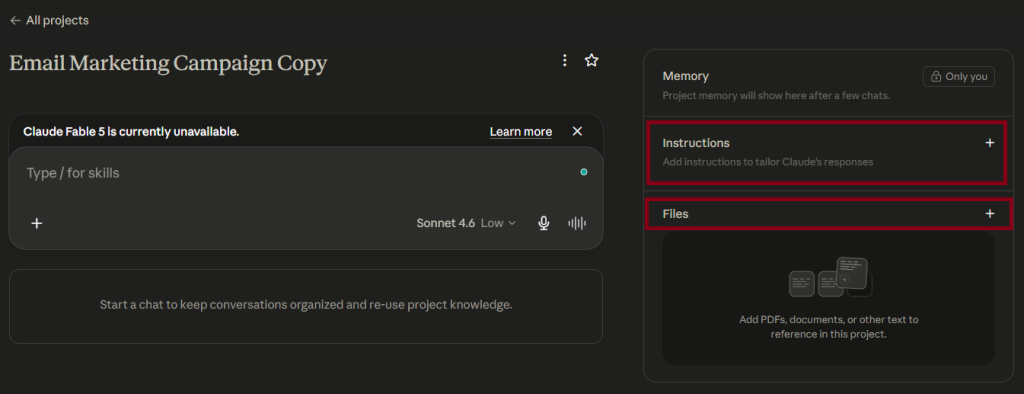Add project instructions with plus icon
1024x394 pixels.
pos(990,143)
